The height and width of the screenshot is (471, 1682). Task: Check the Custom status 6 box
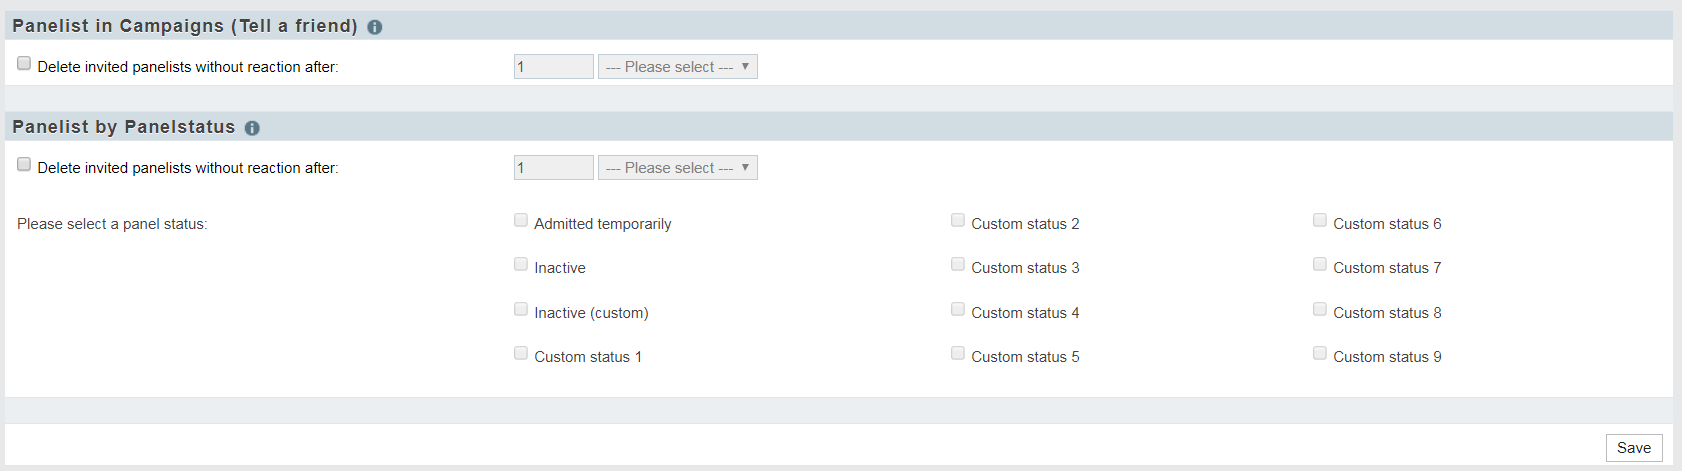click(1320, 220)
